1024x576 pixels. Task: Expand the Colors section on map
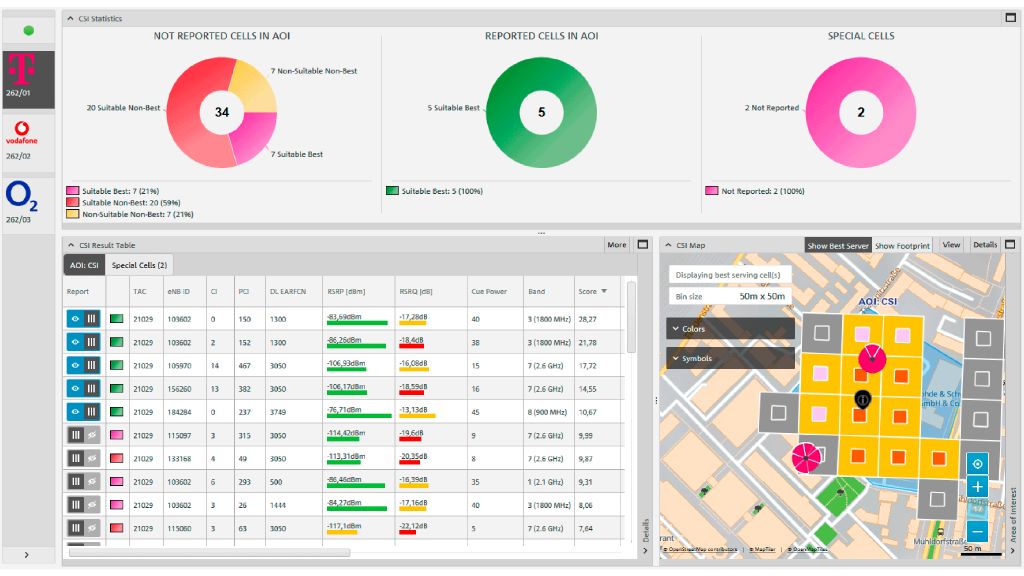[x=731, y=329]
